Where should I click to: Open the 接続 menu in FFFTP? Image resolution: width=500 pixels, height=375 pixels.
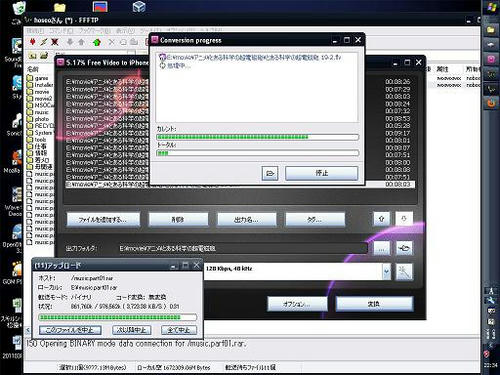[x=35, y=31]
